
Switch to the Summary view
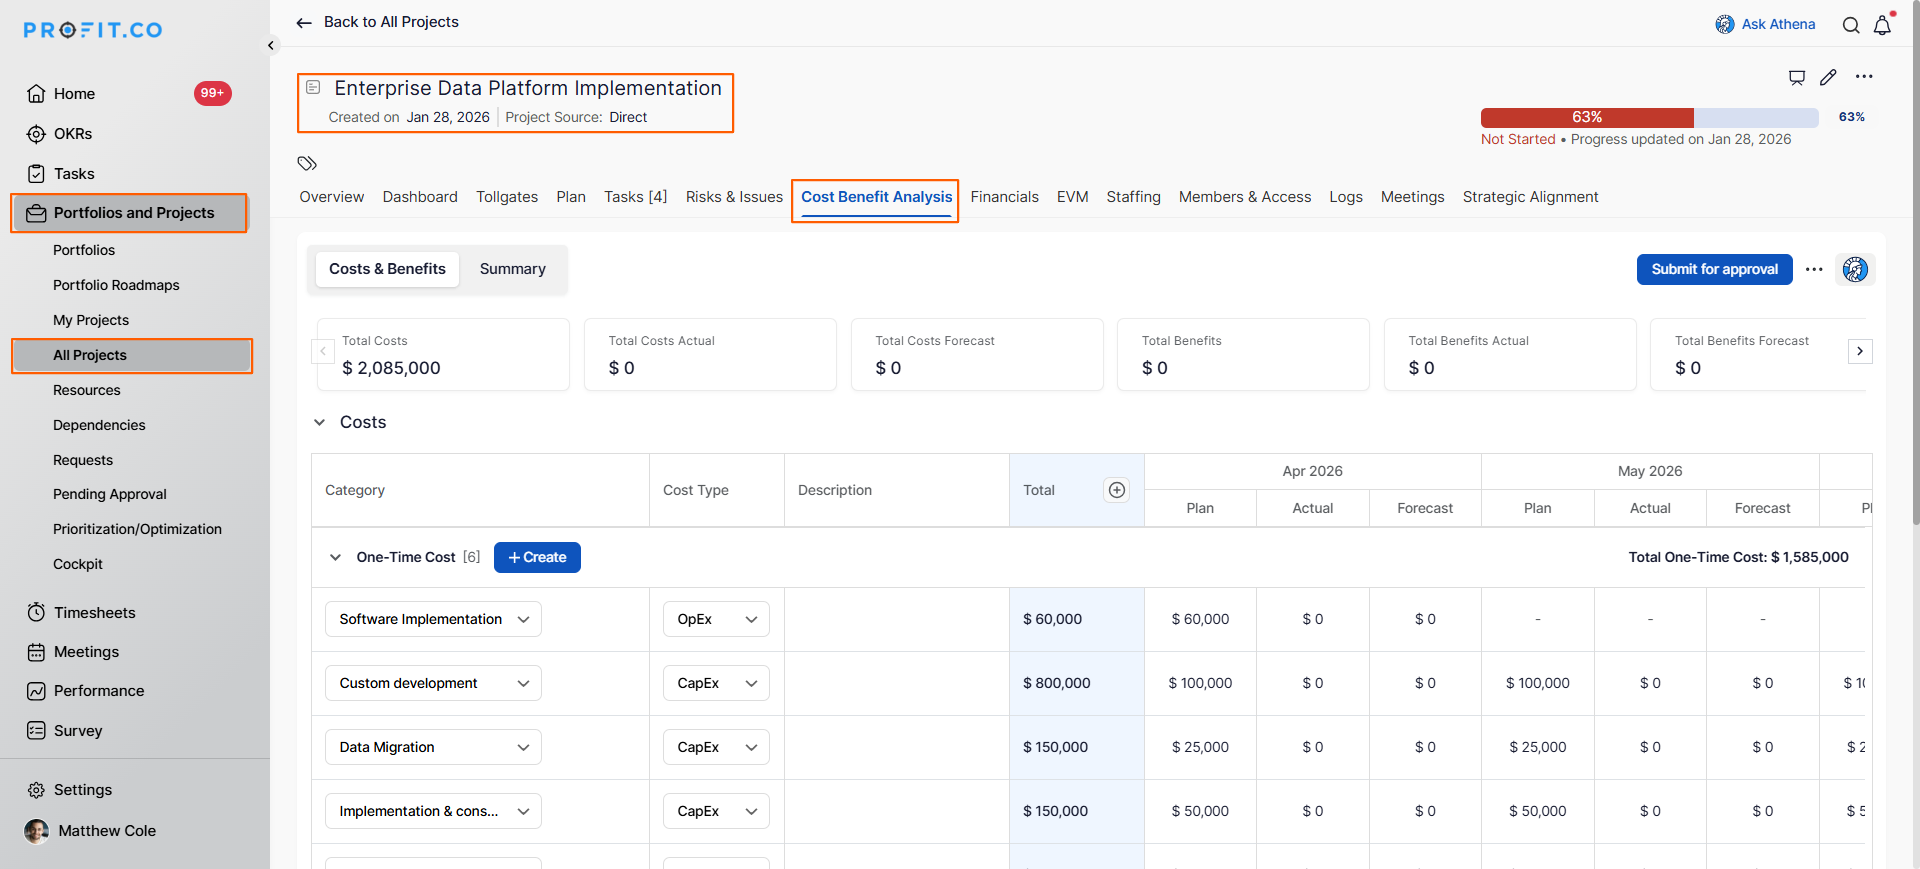[512, 269]
